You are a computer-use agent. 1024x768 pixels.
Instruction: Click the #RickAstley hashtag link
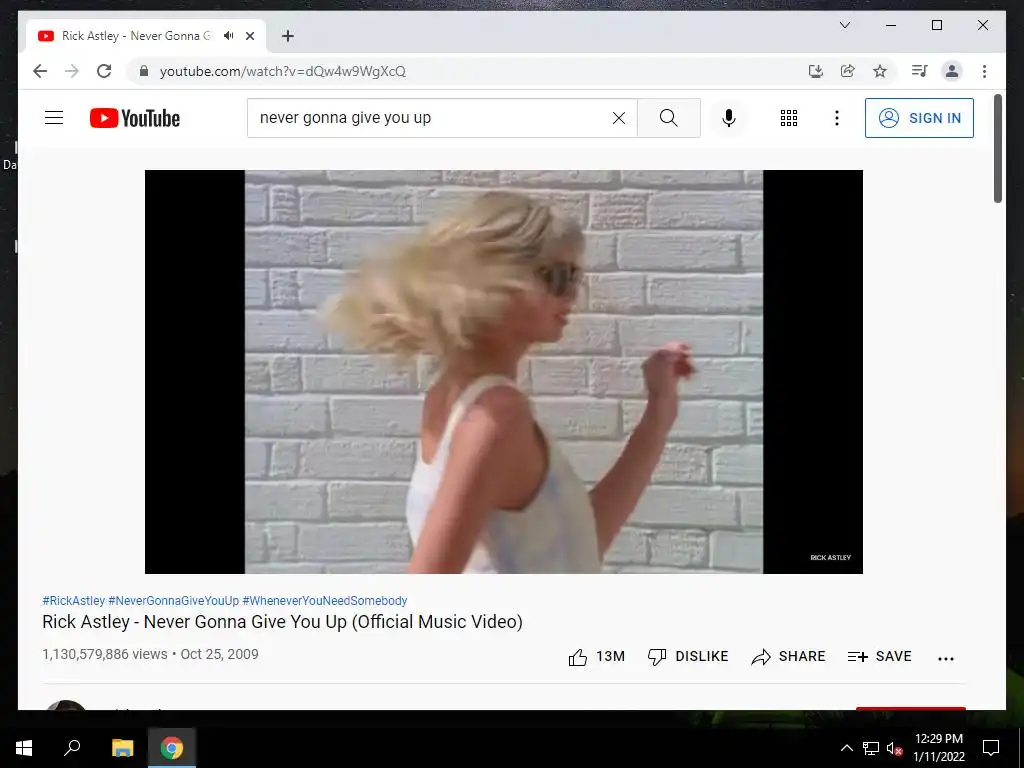point(73,600)
